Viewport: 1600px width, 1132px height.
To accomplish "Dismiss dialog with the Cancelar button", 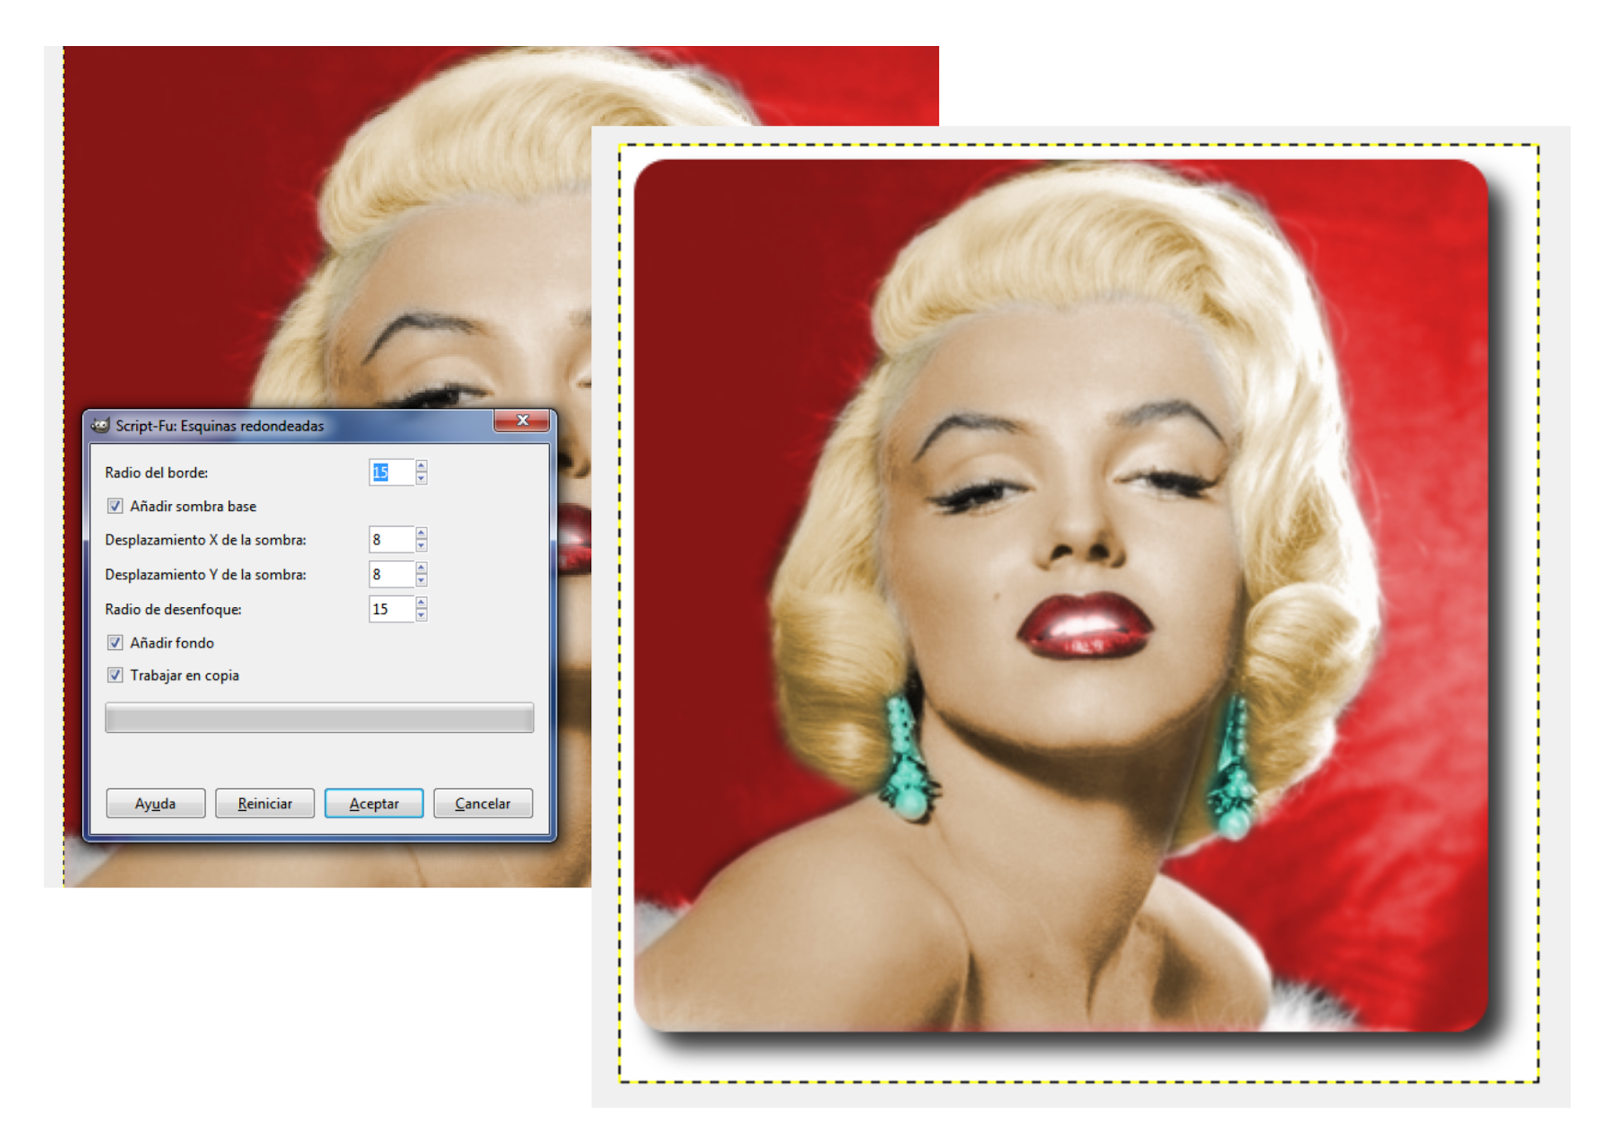I will click(483, 803).
